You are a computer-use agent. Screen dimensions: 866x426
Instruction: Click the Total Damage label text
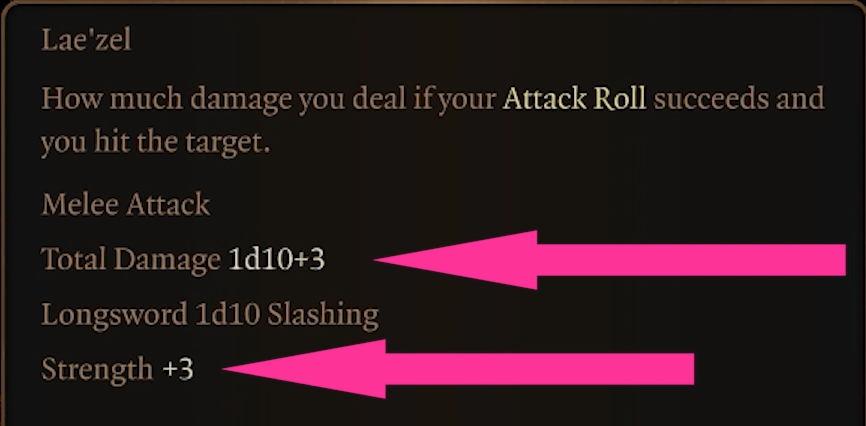click(131, 259)
